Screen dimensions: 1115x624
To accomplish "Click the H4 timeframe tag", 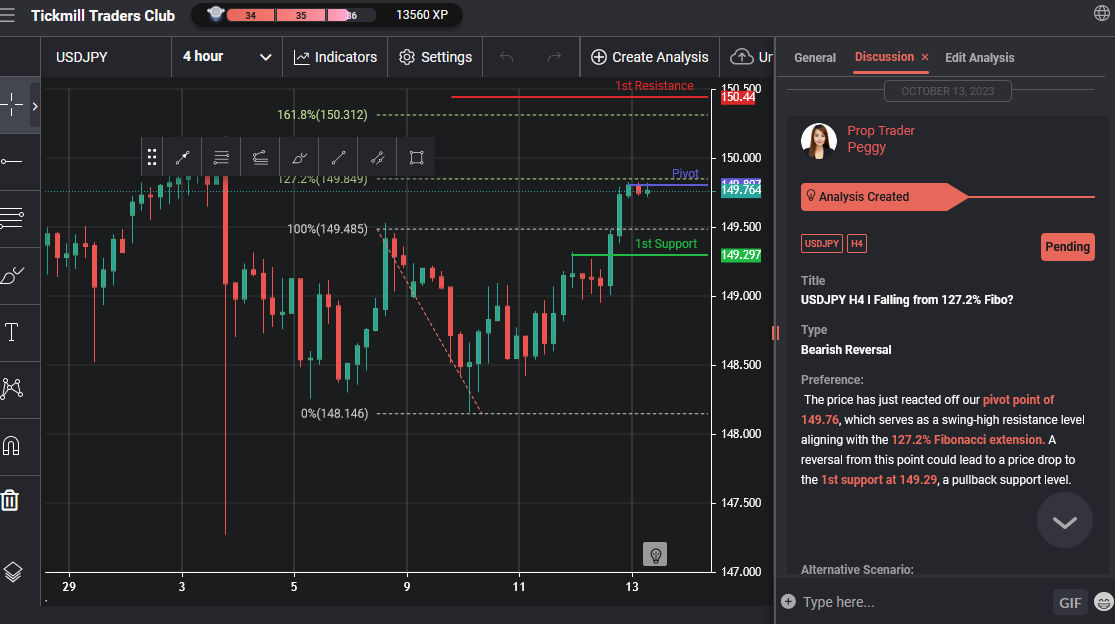I will [x=856, y=244].
